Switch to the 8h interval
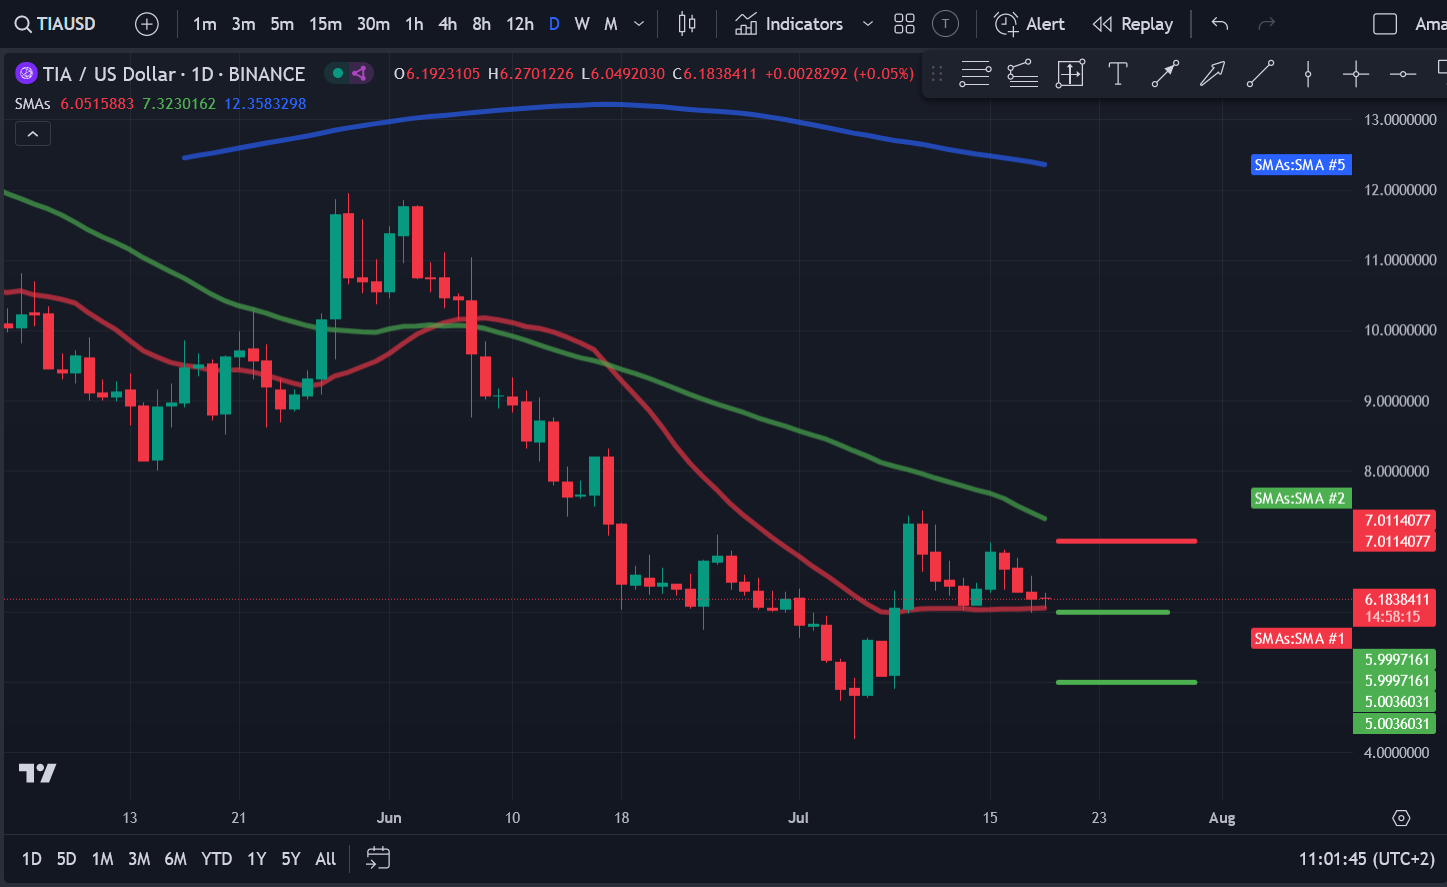The width and height of the screenshot is (1447, 887). [481, 24]
